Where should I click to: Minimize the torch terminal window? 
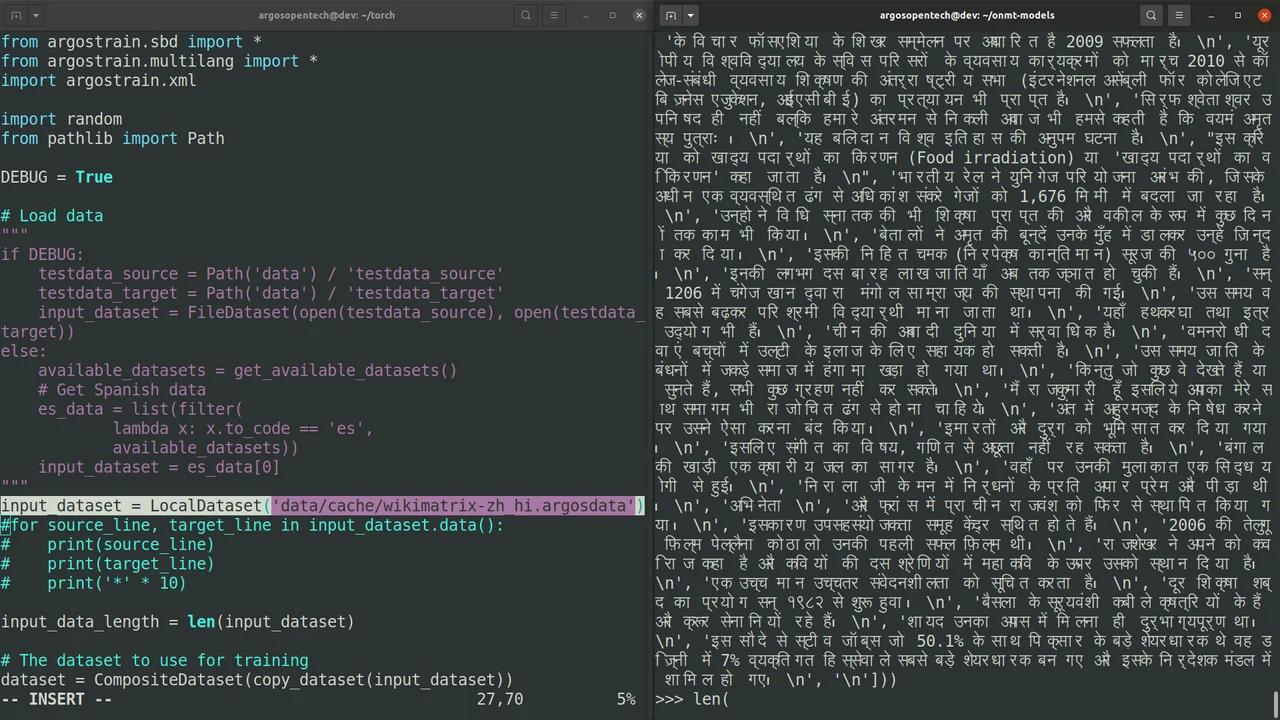586,15
